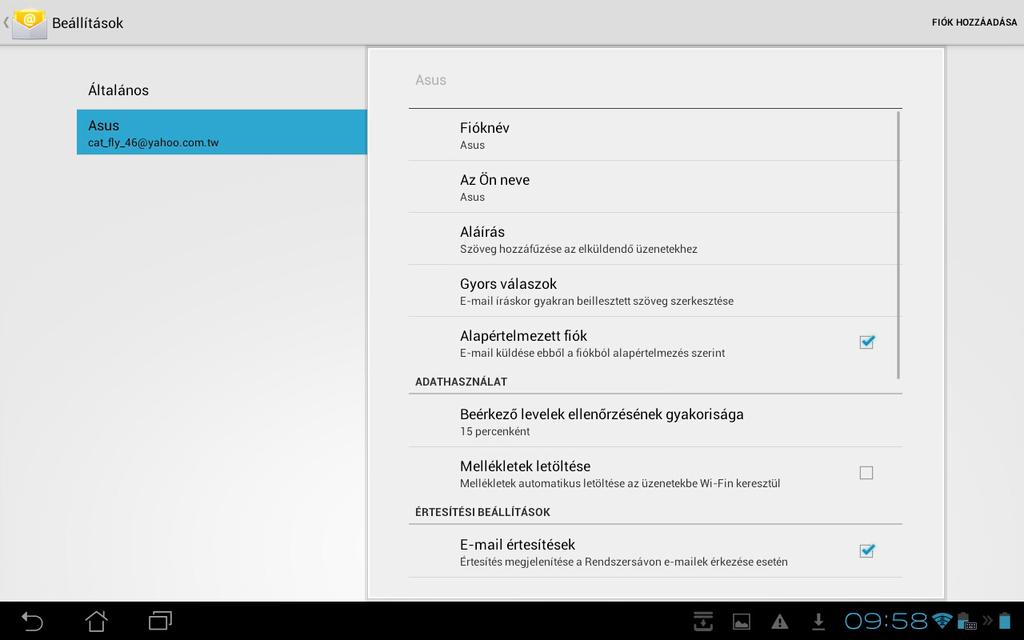Enable the Mellékletek letöltése checkbox
The height and width of the screenshot is (640, 1024).
point(866,473)
